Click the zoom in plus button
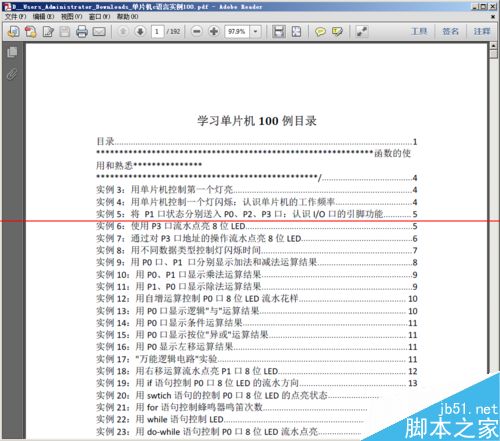This screenshot has height=441, width=500. 214,32
